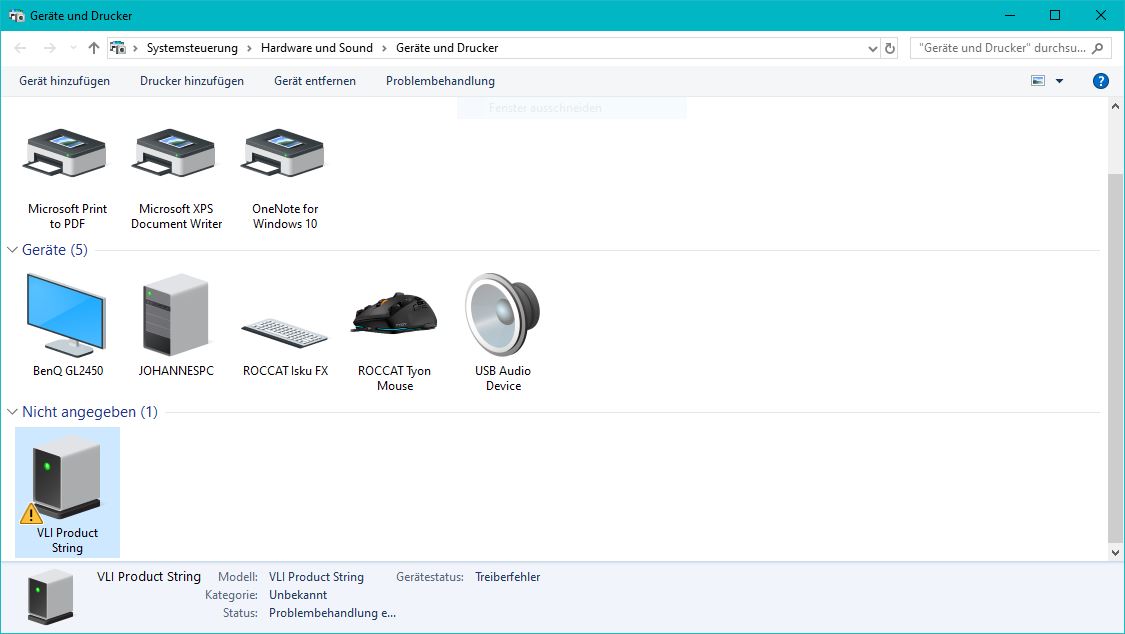The width and height of the screenshot is (1125, 634).
Task: Click the Unbekannt category value
Action: tap(298, 595)
